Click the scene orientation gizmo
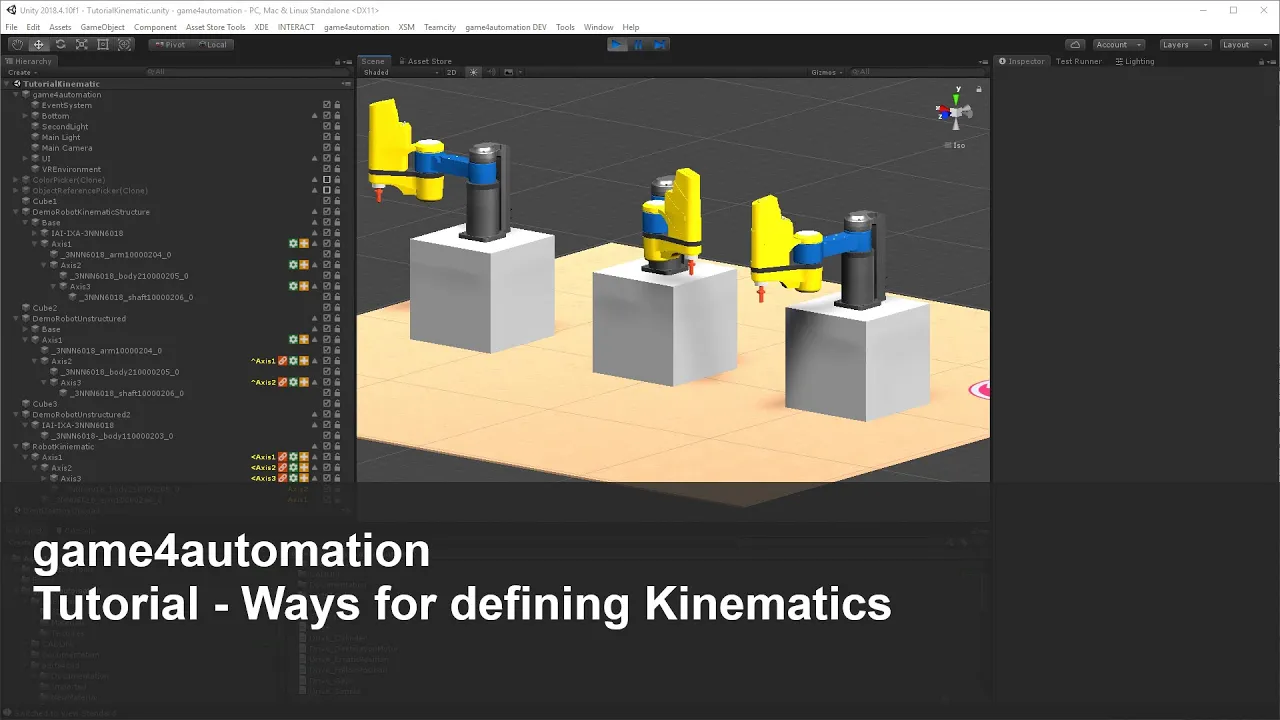 click(x=955, y=112)
